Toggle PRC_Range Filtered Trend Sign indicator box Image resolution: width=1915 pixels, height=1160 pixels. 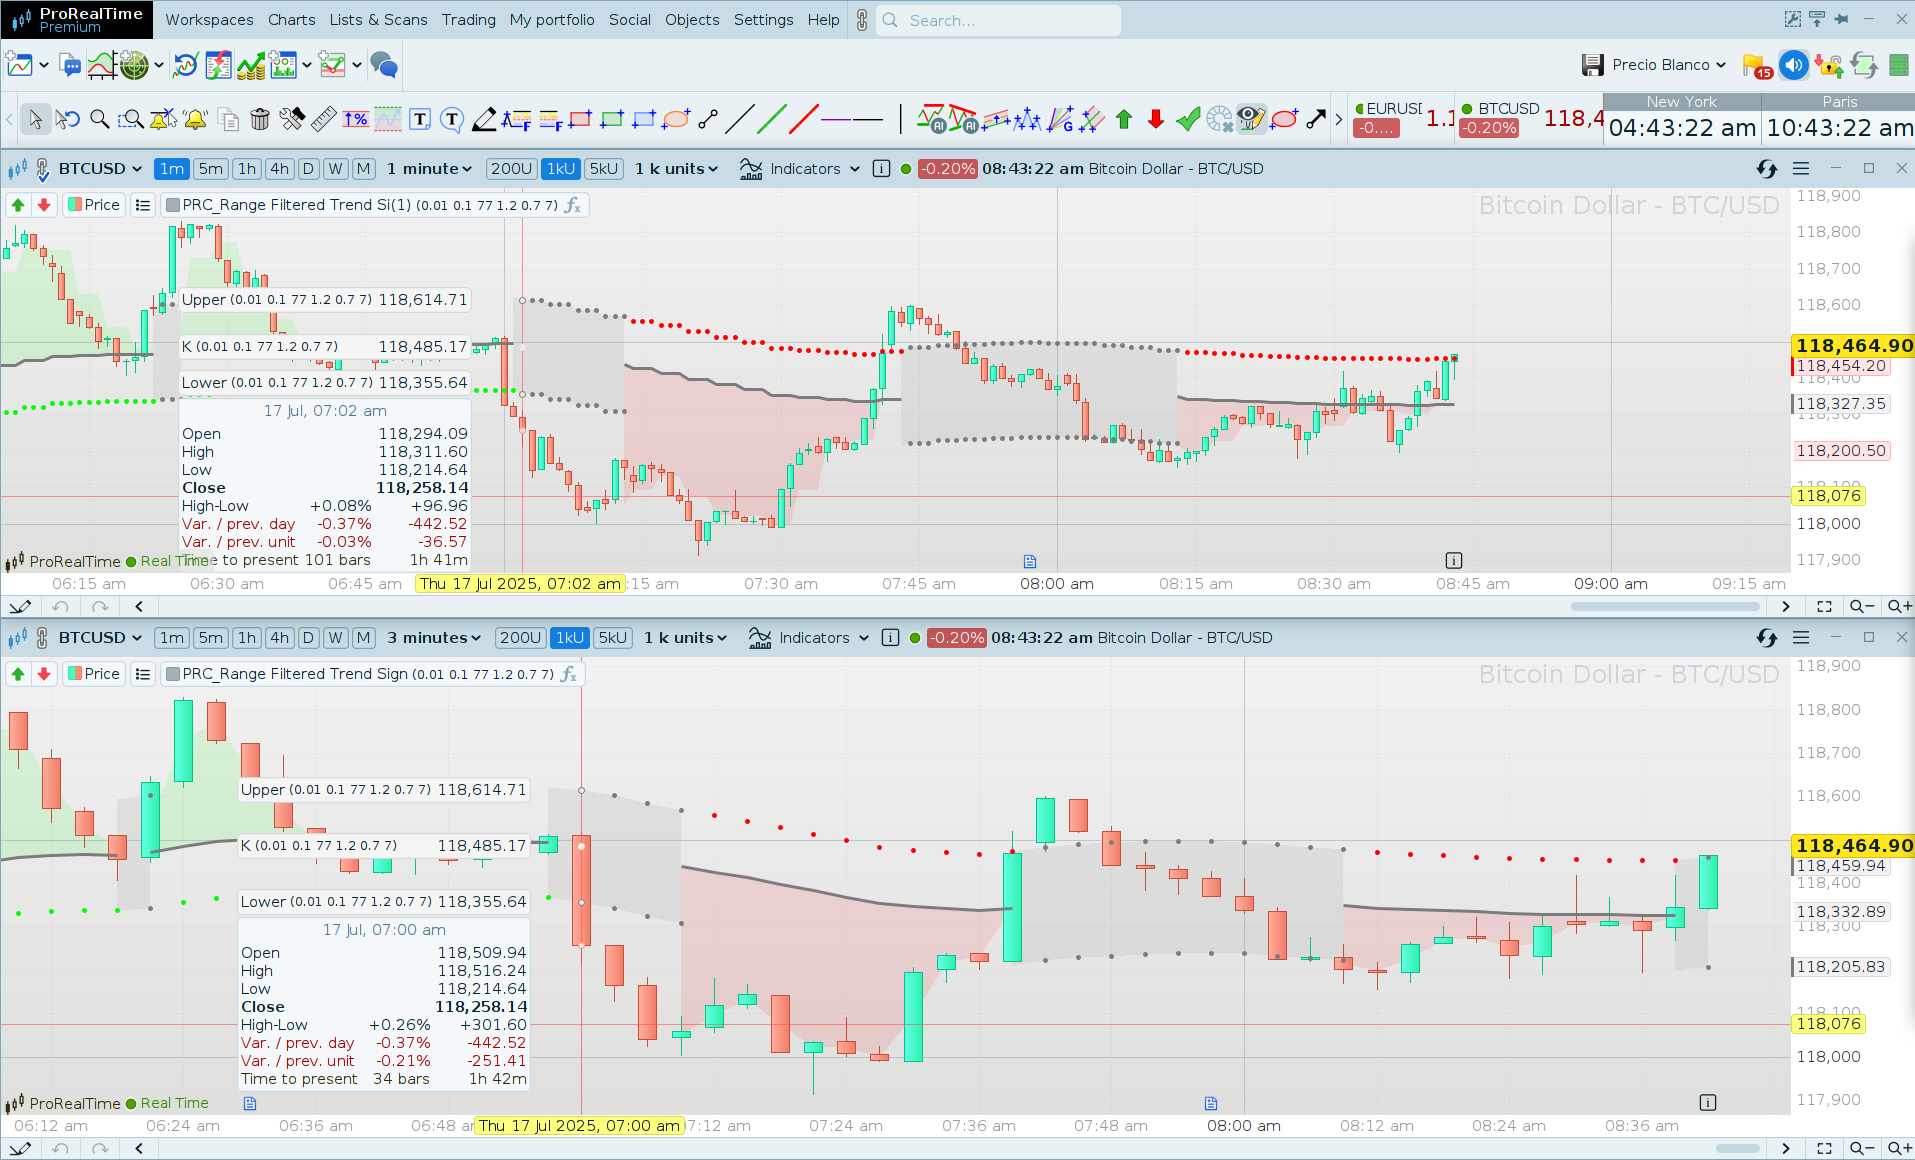pos(173,674)
